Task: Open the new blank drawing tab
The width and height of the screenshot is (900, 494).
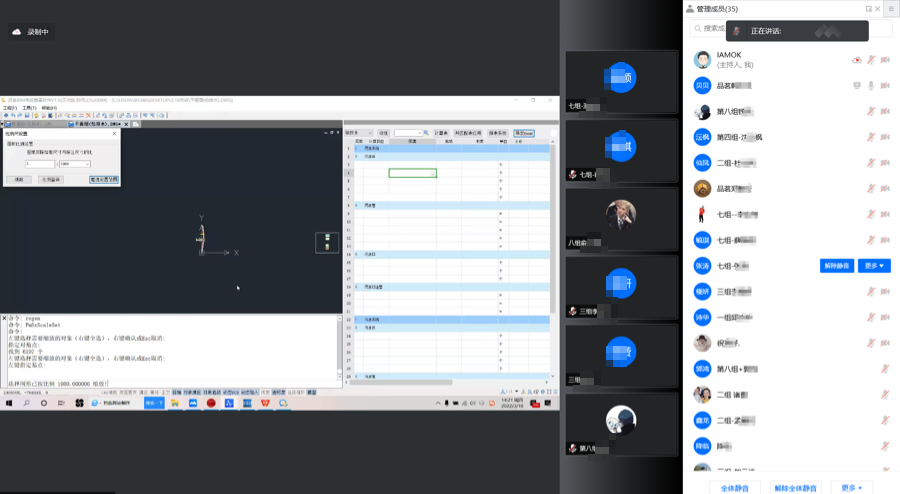Action: point(136,124)
